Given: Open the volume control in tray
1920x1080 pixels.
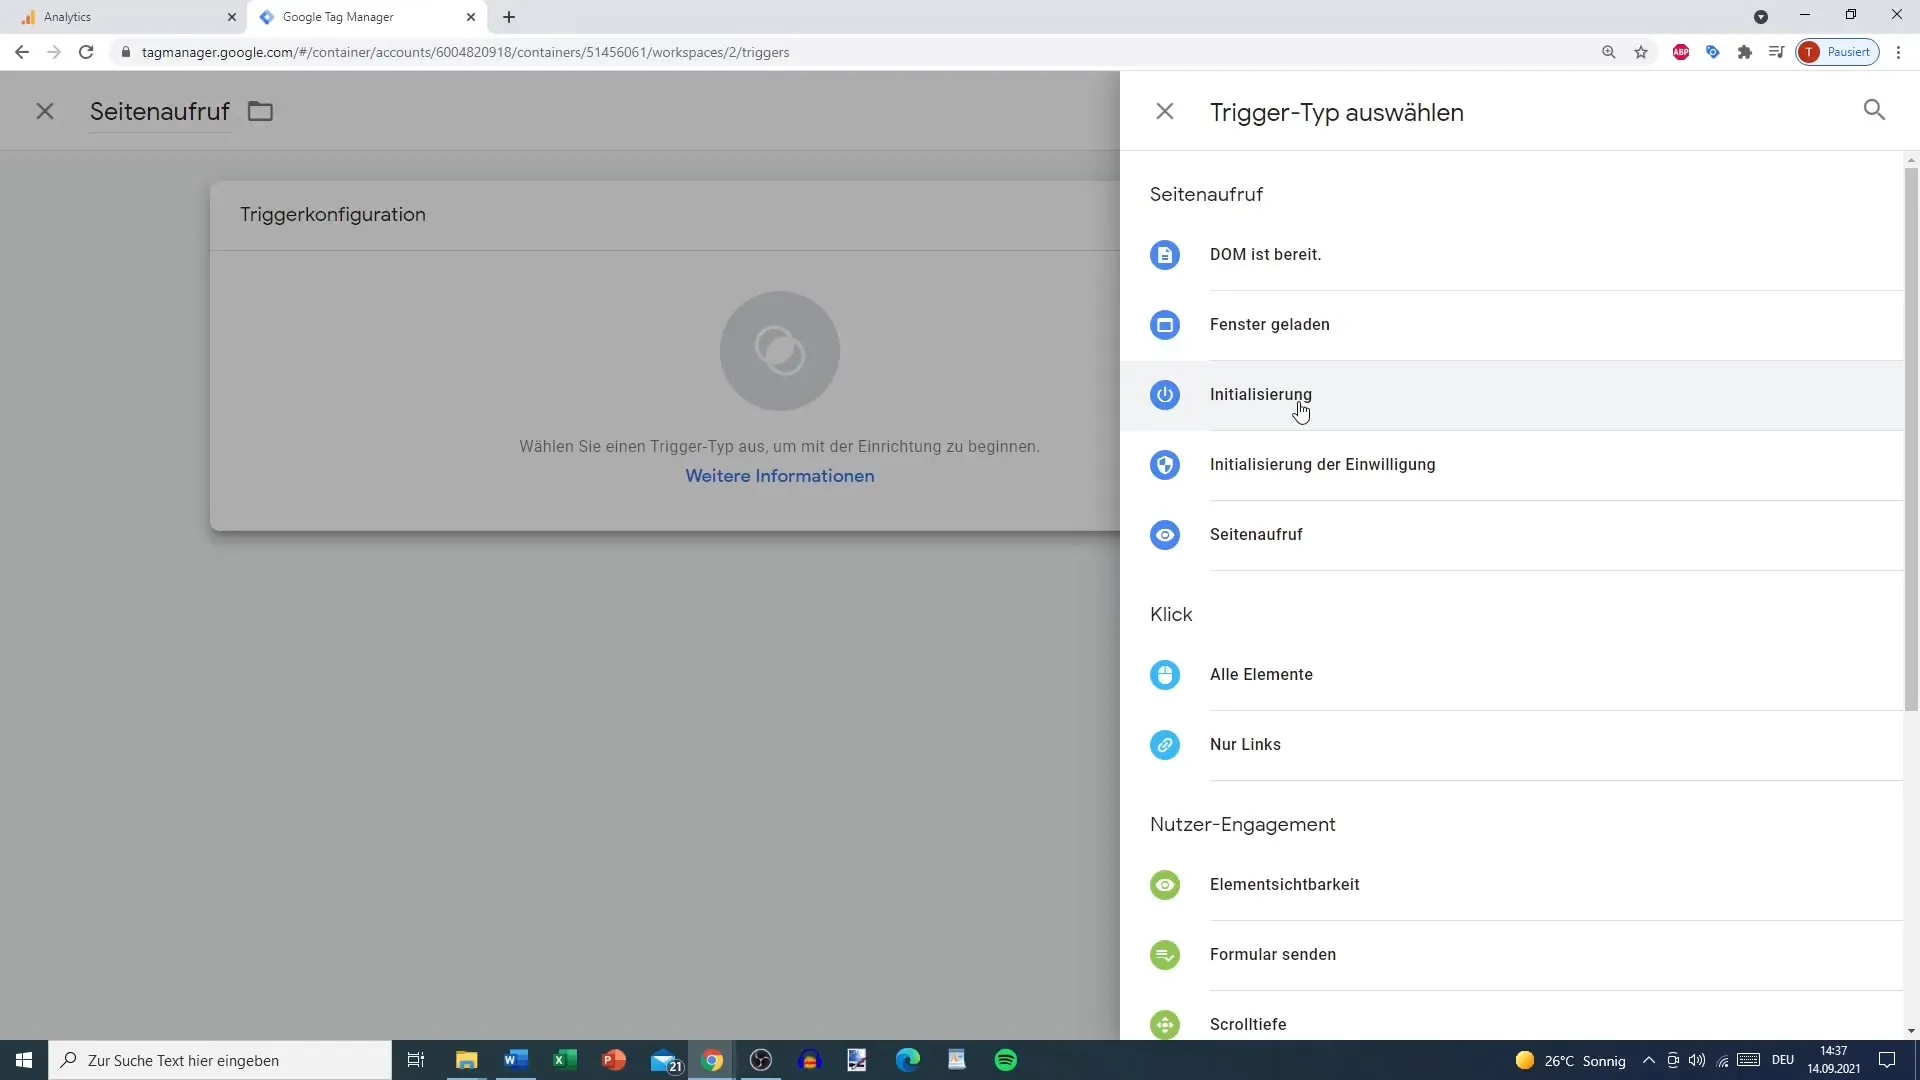Looking at the screenshot, I should coord(1697,1060).
